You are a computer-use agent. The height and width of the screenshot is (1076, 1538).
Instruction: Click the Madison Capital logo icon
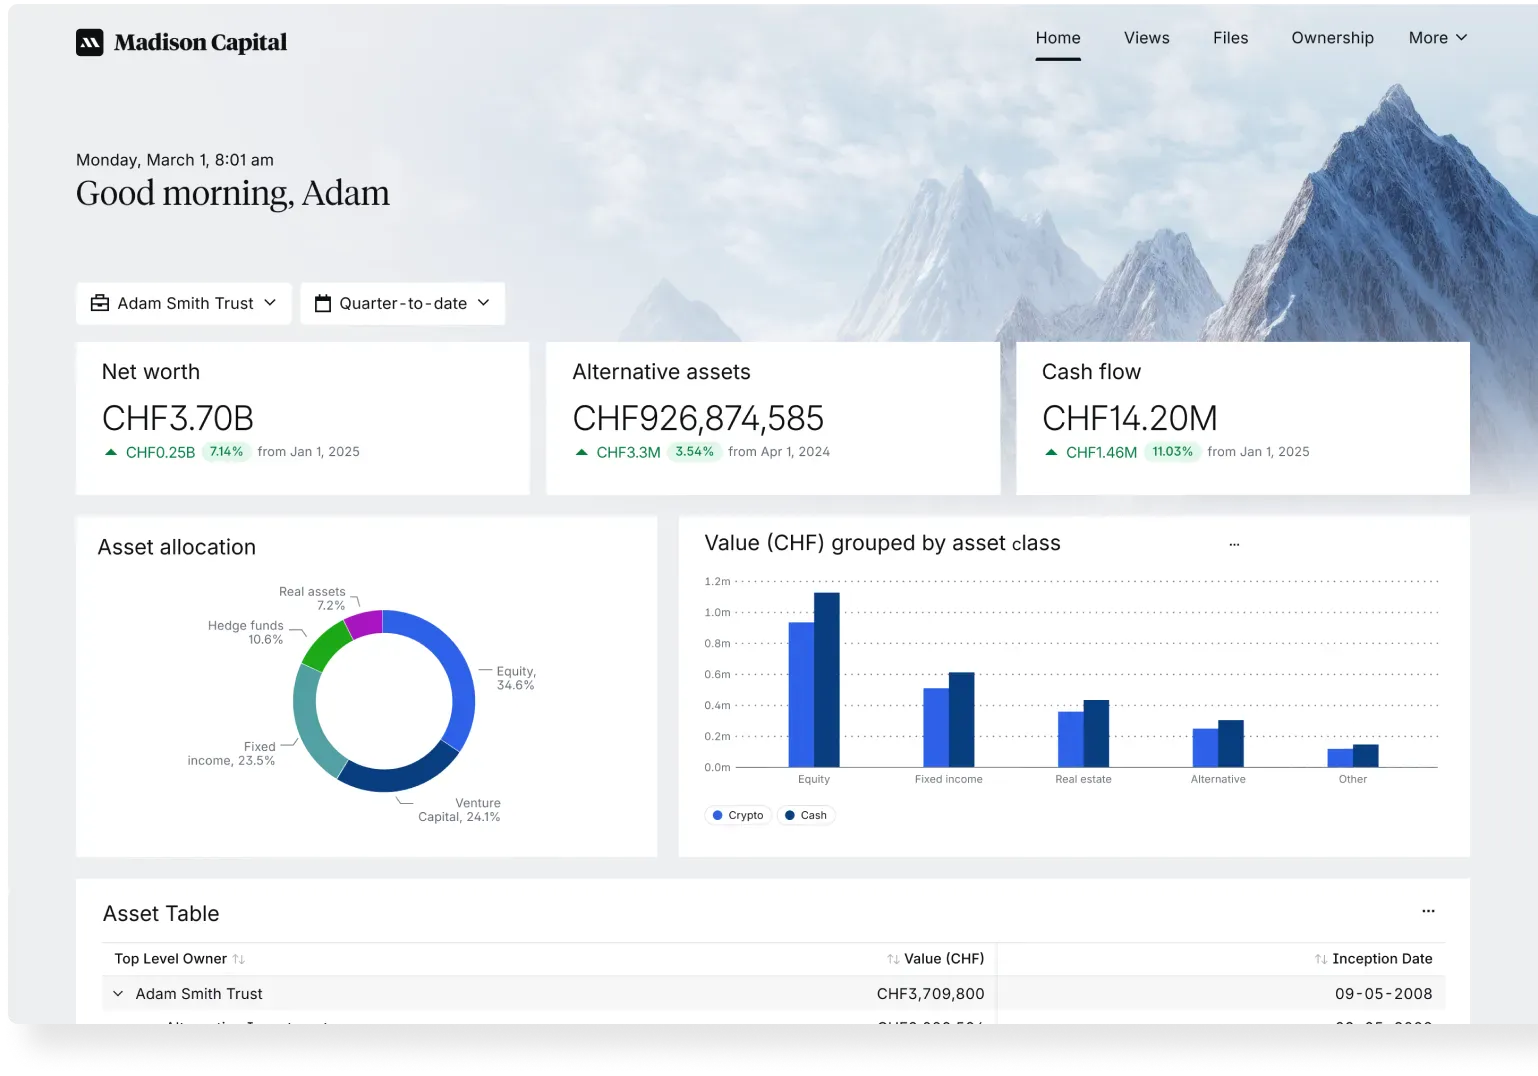[90, 42]
